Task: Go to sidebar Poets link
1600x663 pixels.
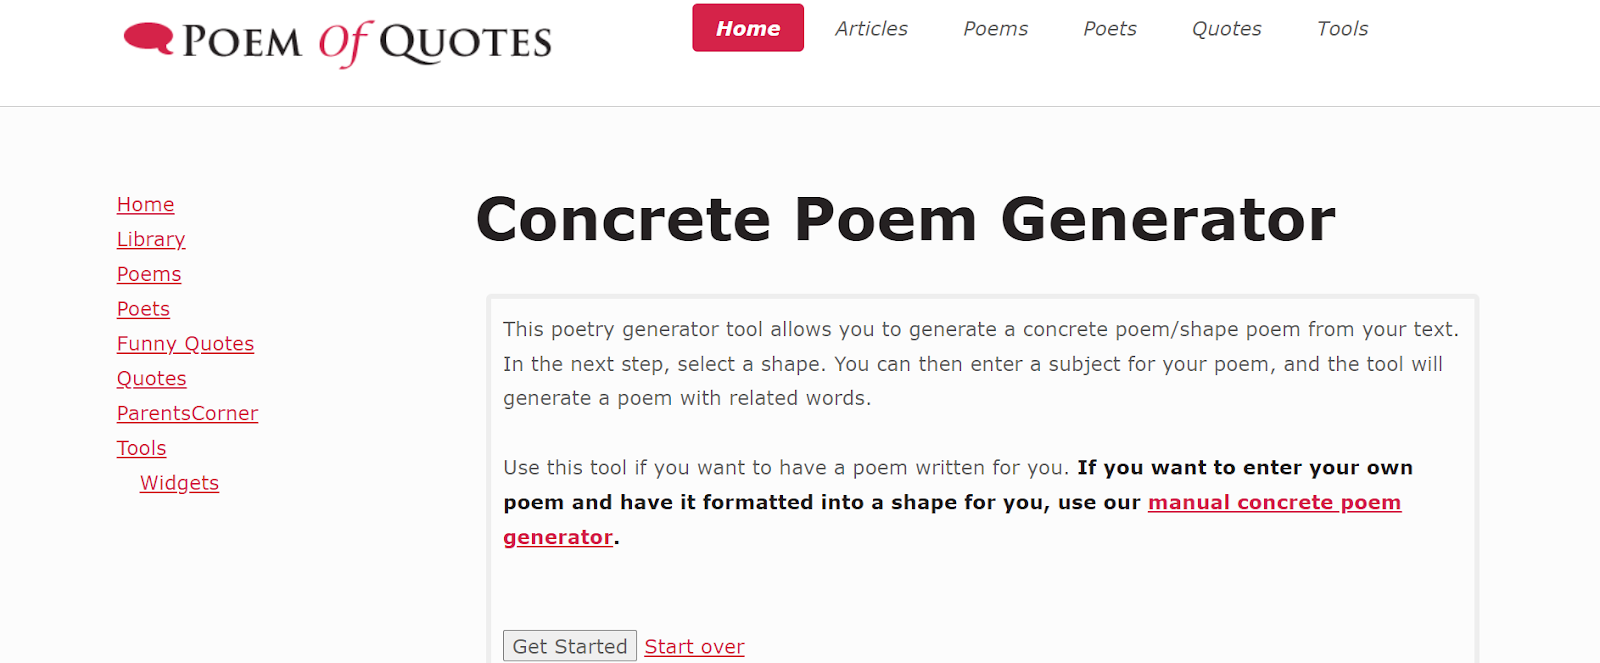Action: tap(143, 310)
